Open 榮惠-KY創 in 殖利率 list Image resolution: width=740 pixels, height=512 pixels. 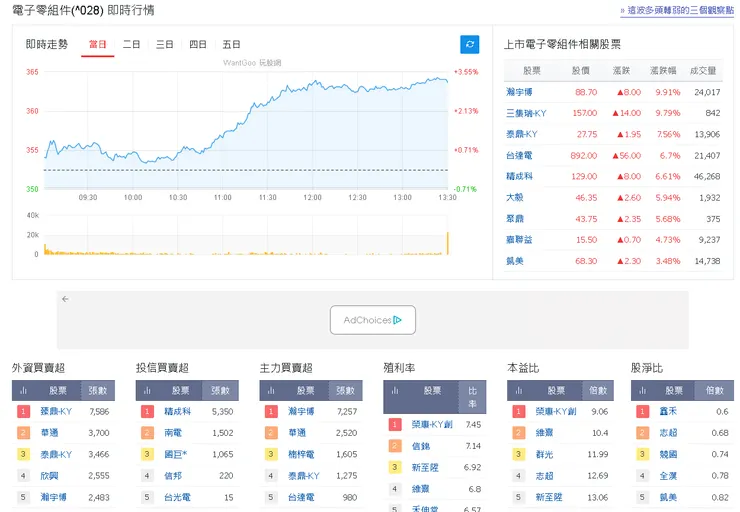click(x=432, y=425)
